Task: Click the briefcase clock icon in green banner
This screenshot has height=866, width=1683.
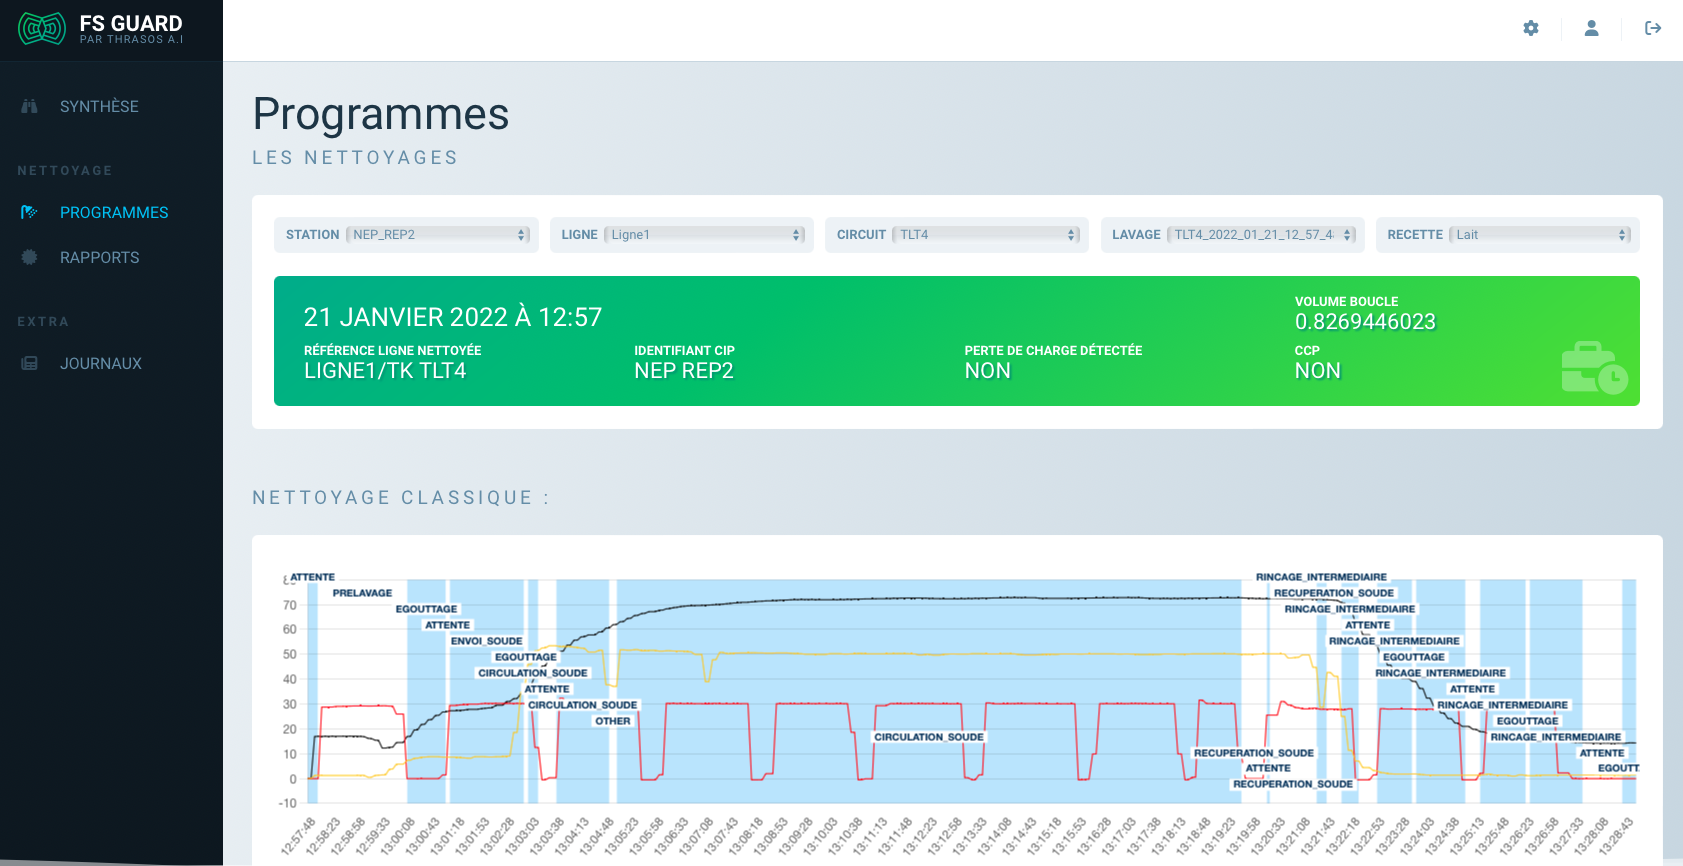Action: [x=1595, y=368]
